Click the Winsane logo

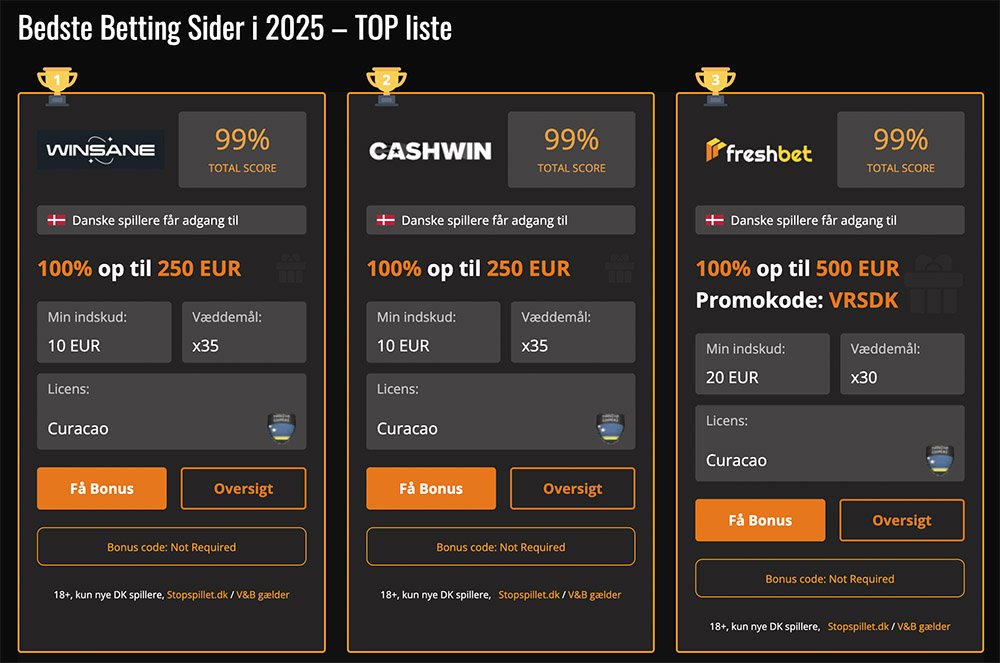pos(100,148)
